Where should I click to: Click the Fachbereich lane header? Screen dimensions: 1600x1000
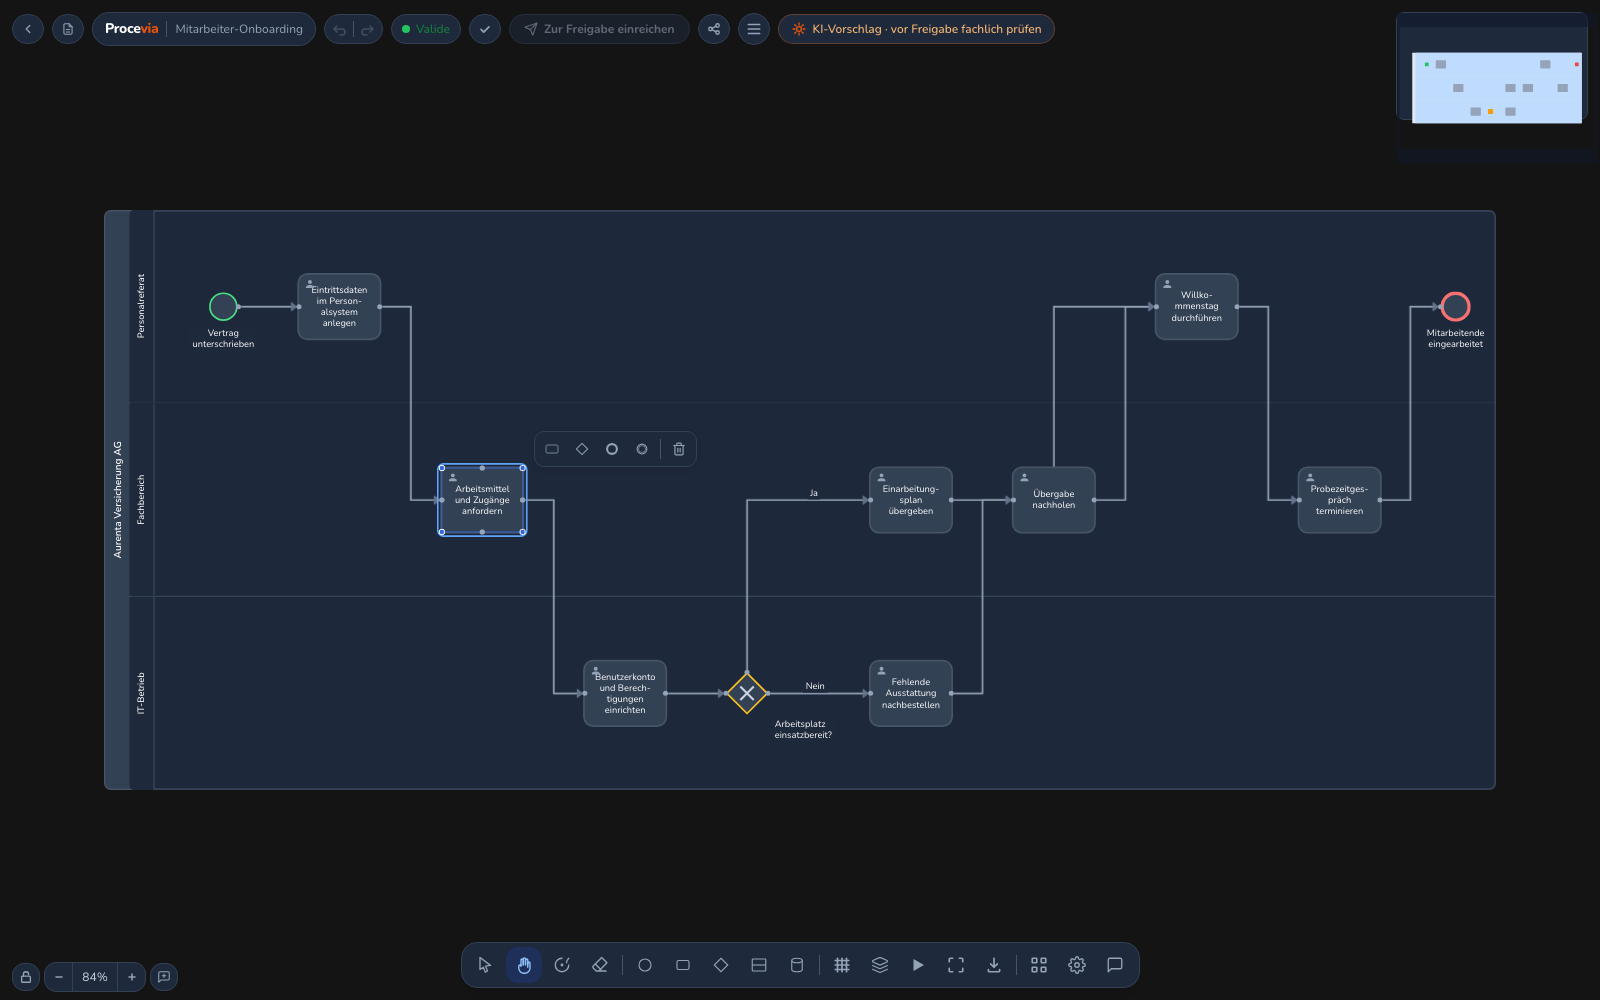(141, 500)
